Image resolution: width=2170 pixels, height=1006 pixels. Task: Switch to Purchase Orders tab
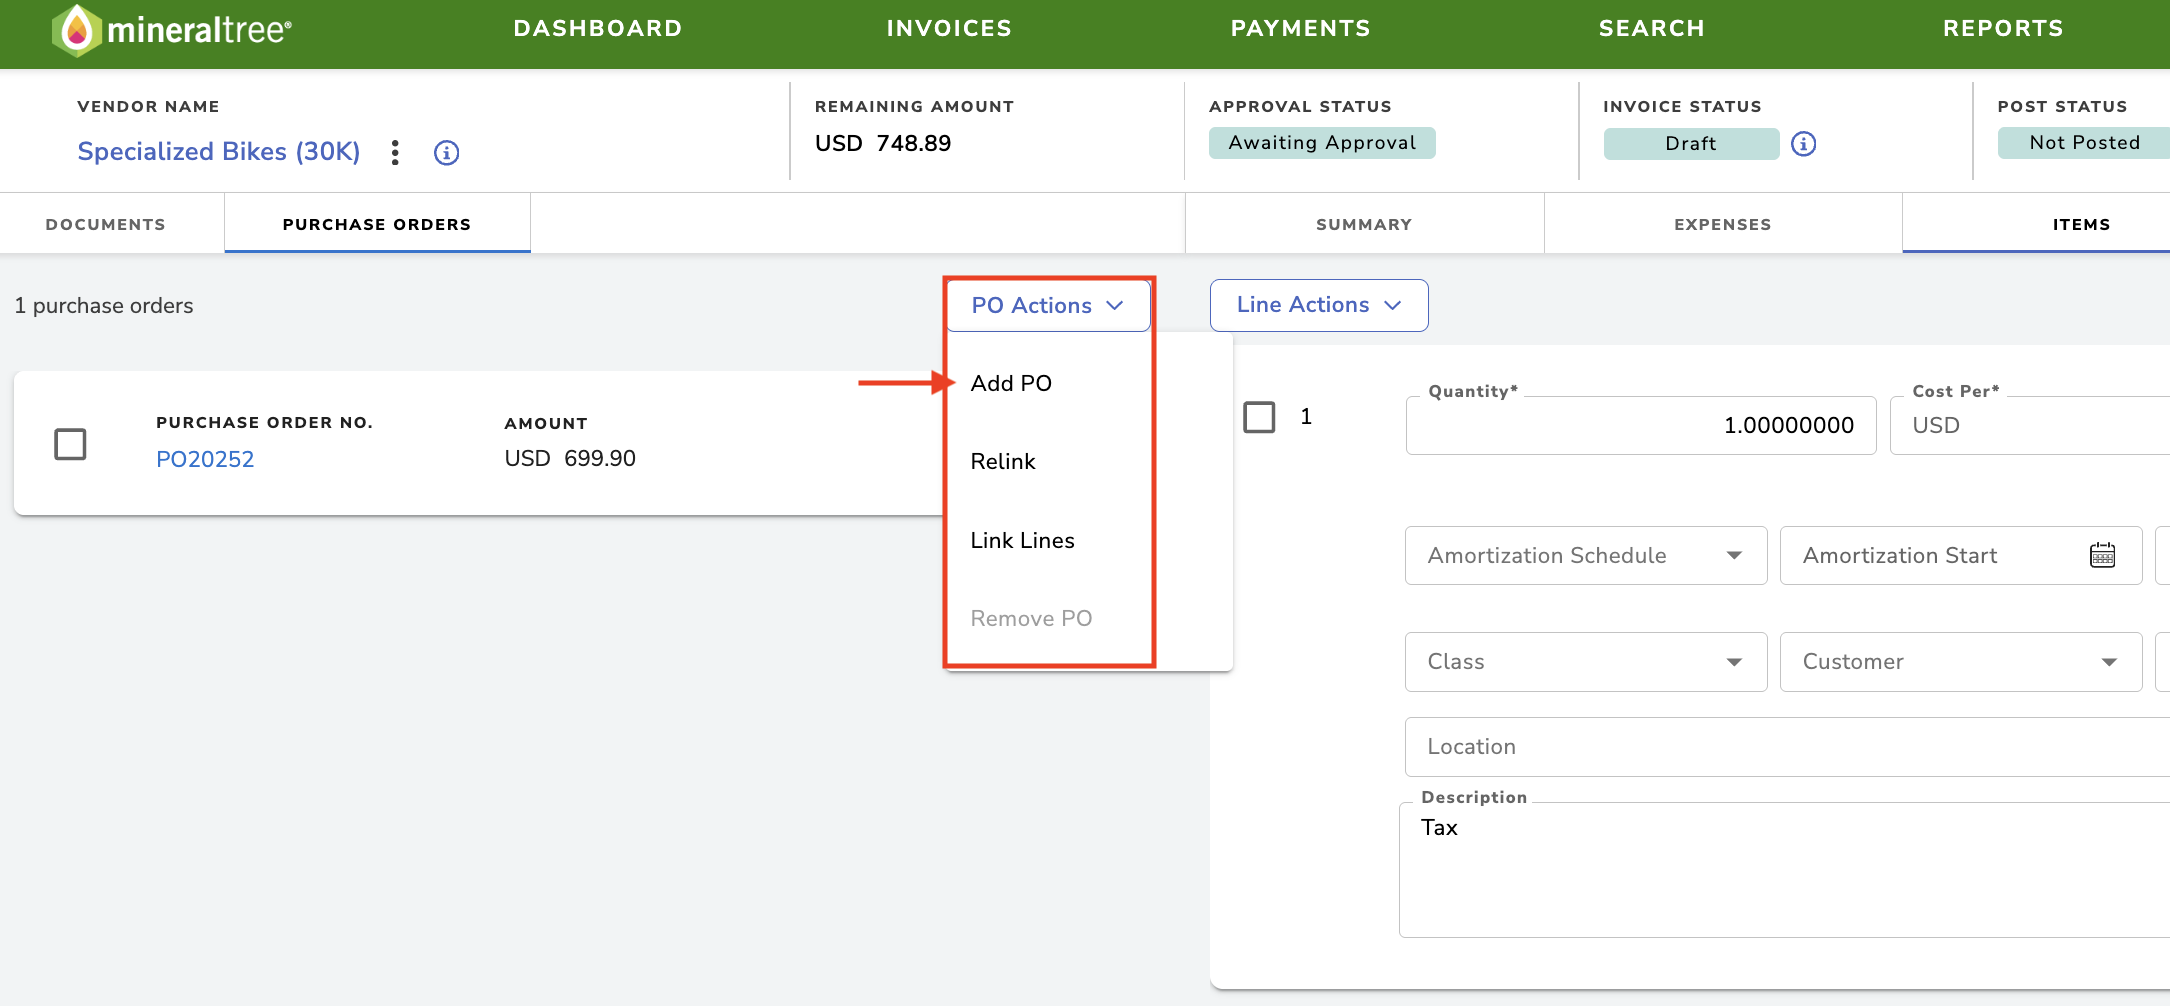point(377,224)
